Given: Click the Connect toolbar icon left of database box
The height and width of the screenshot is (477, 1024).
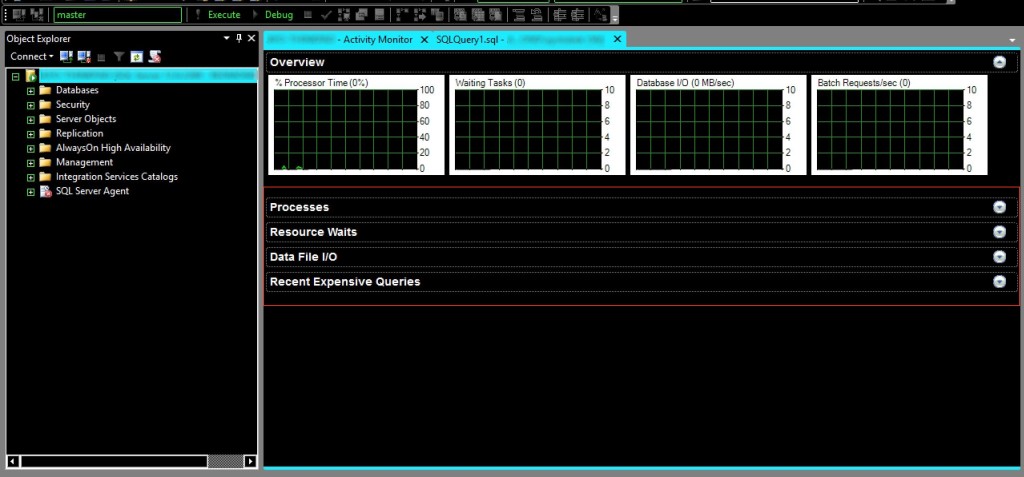Looking at the screenshot, I should coord(20,14).
